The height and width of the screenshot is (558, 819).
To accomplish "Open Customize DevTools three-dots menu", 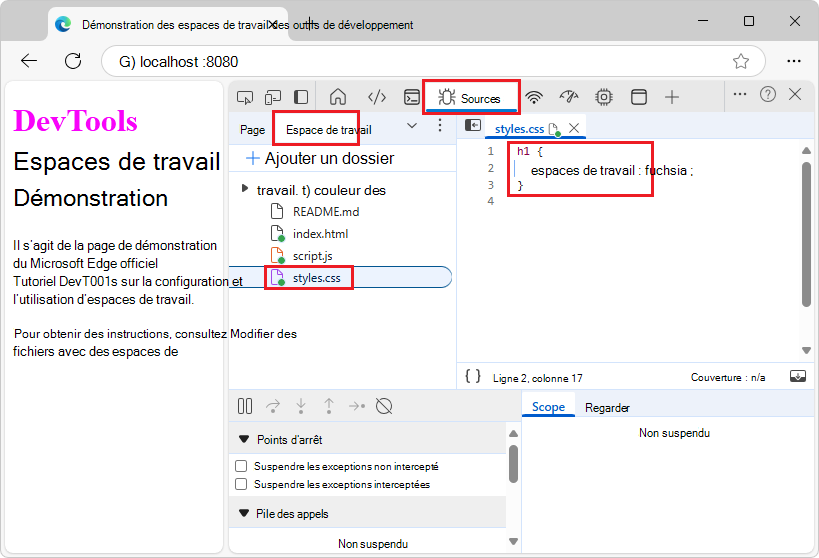I will pos(740,95).
